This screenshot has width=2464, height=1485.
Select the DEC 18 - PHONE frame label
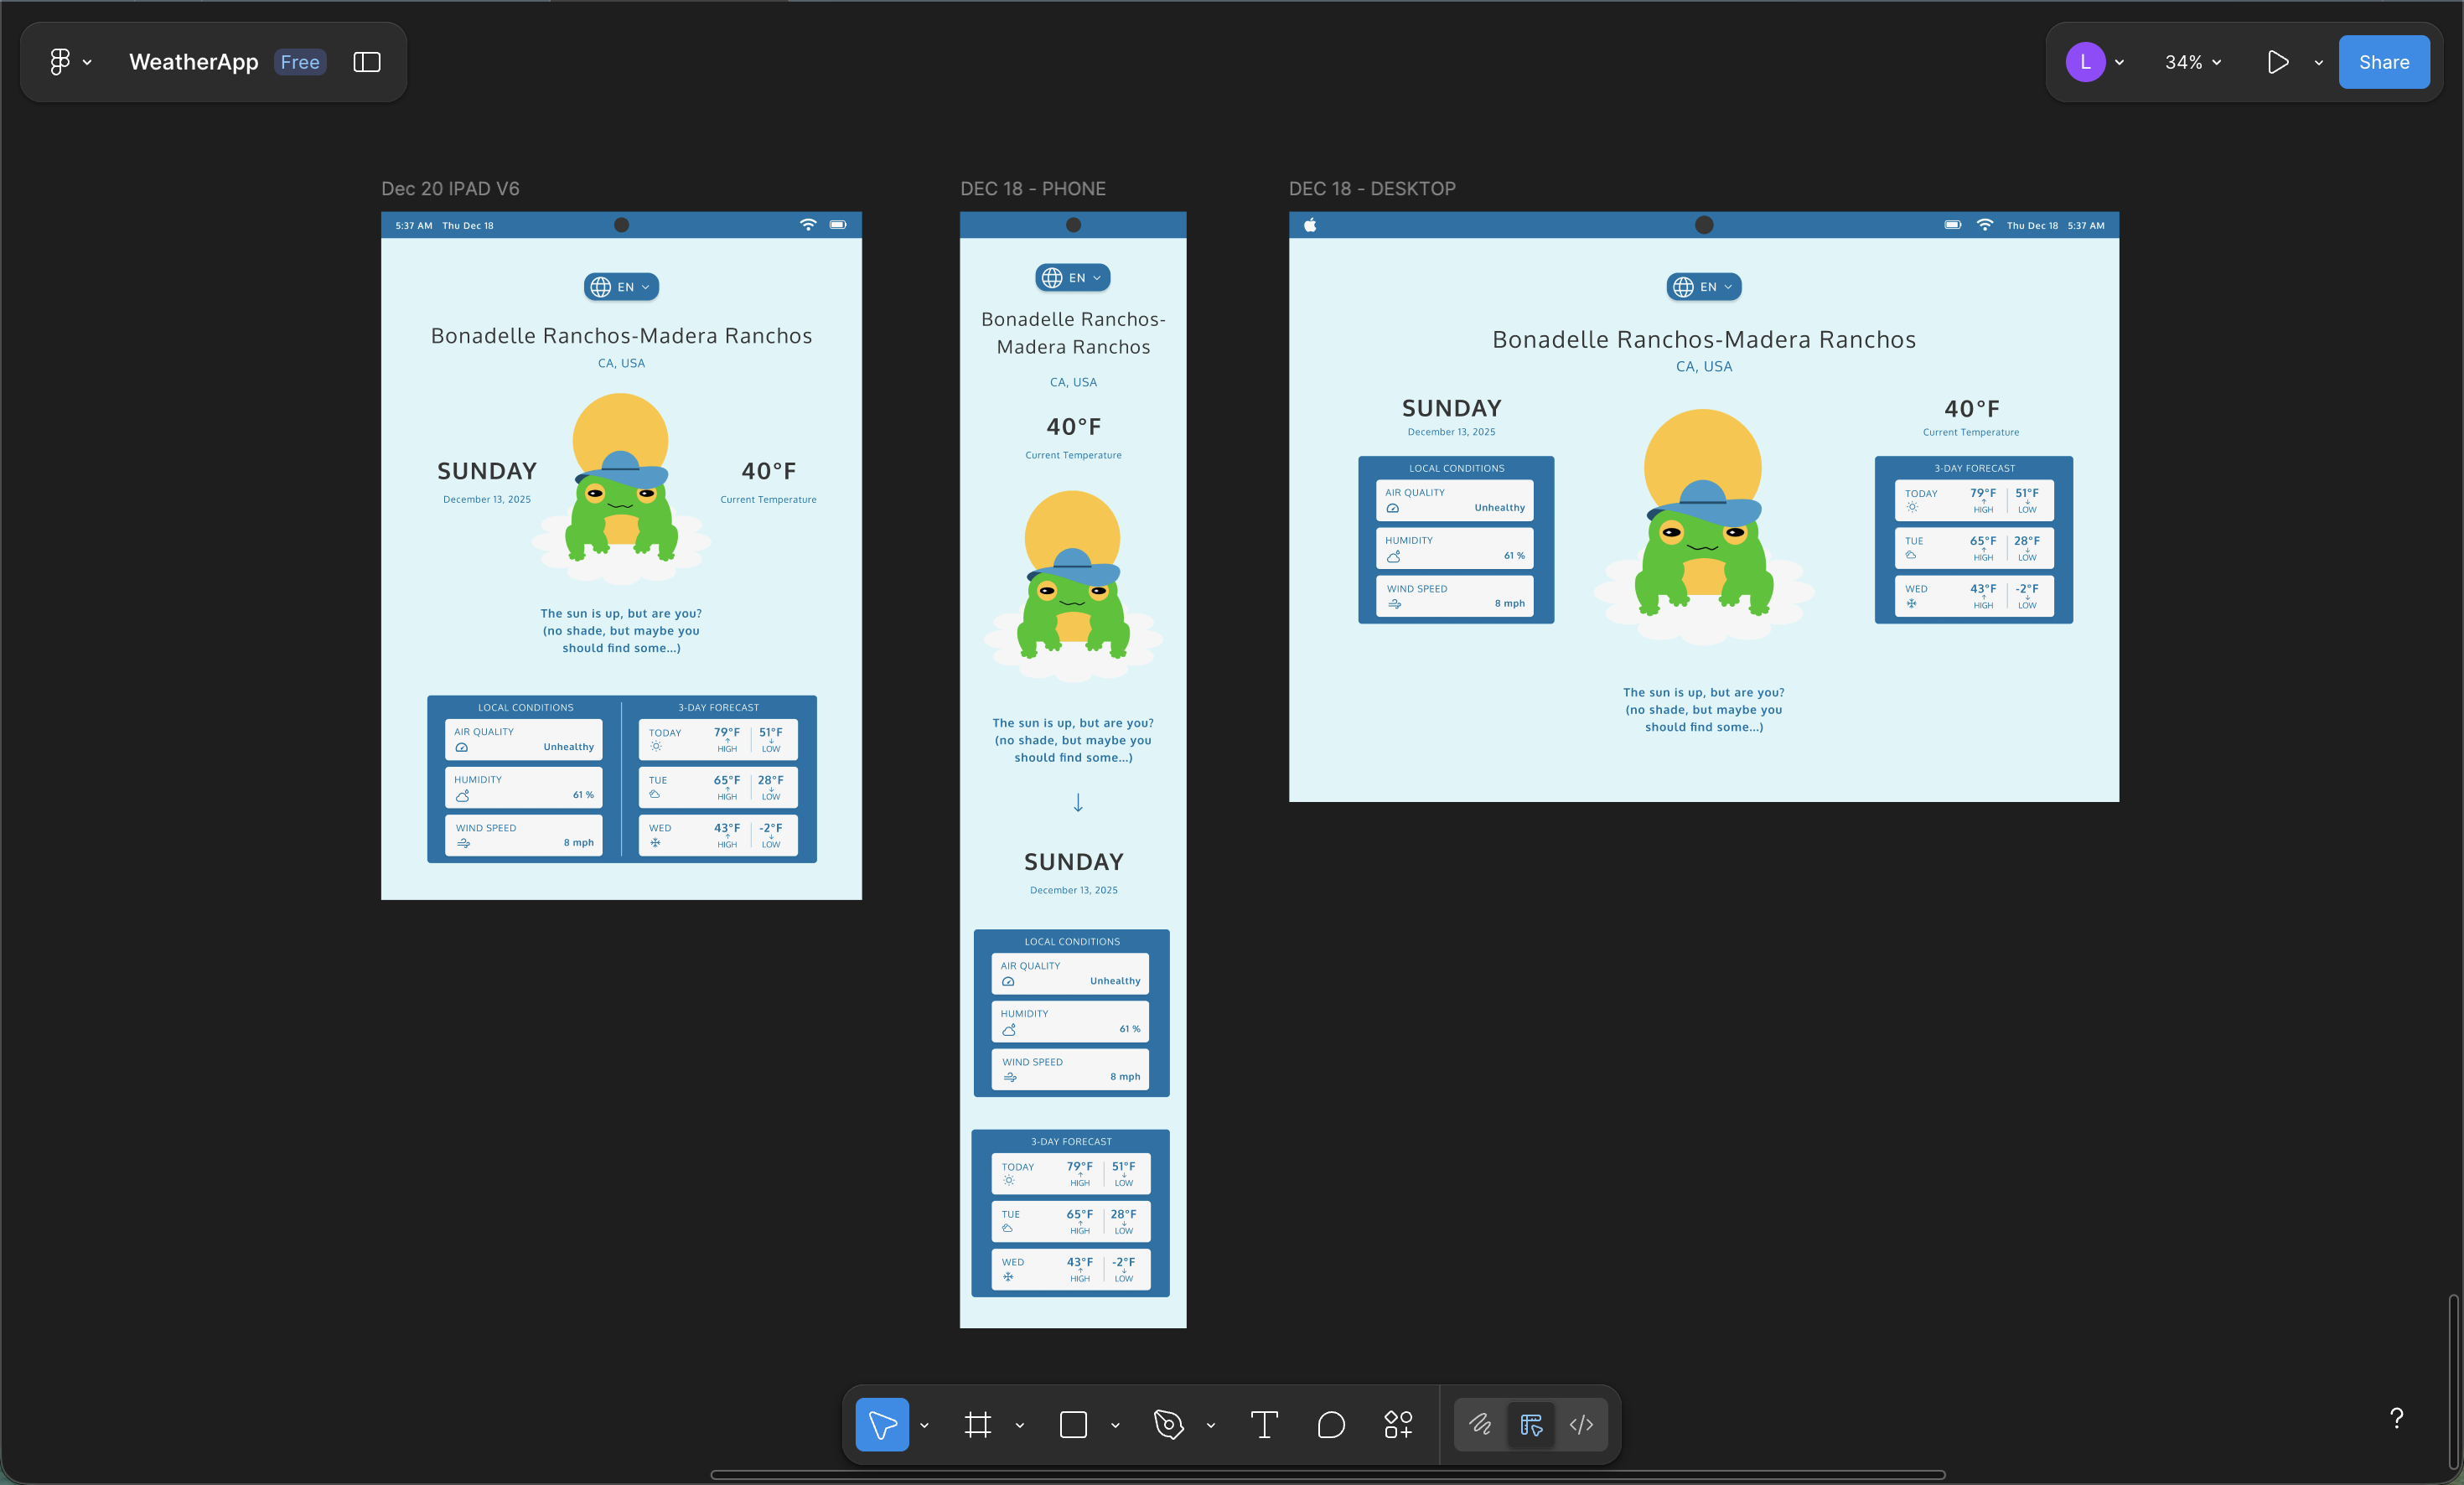1032,189
